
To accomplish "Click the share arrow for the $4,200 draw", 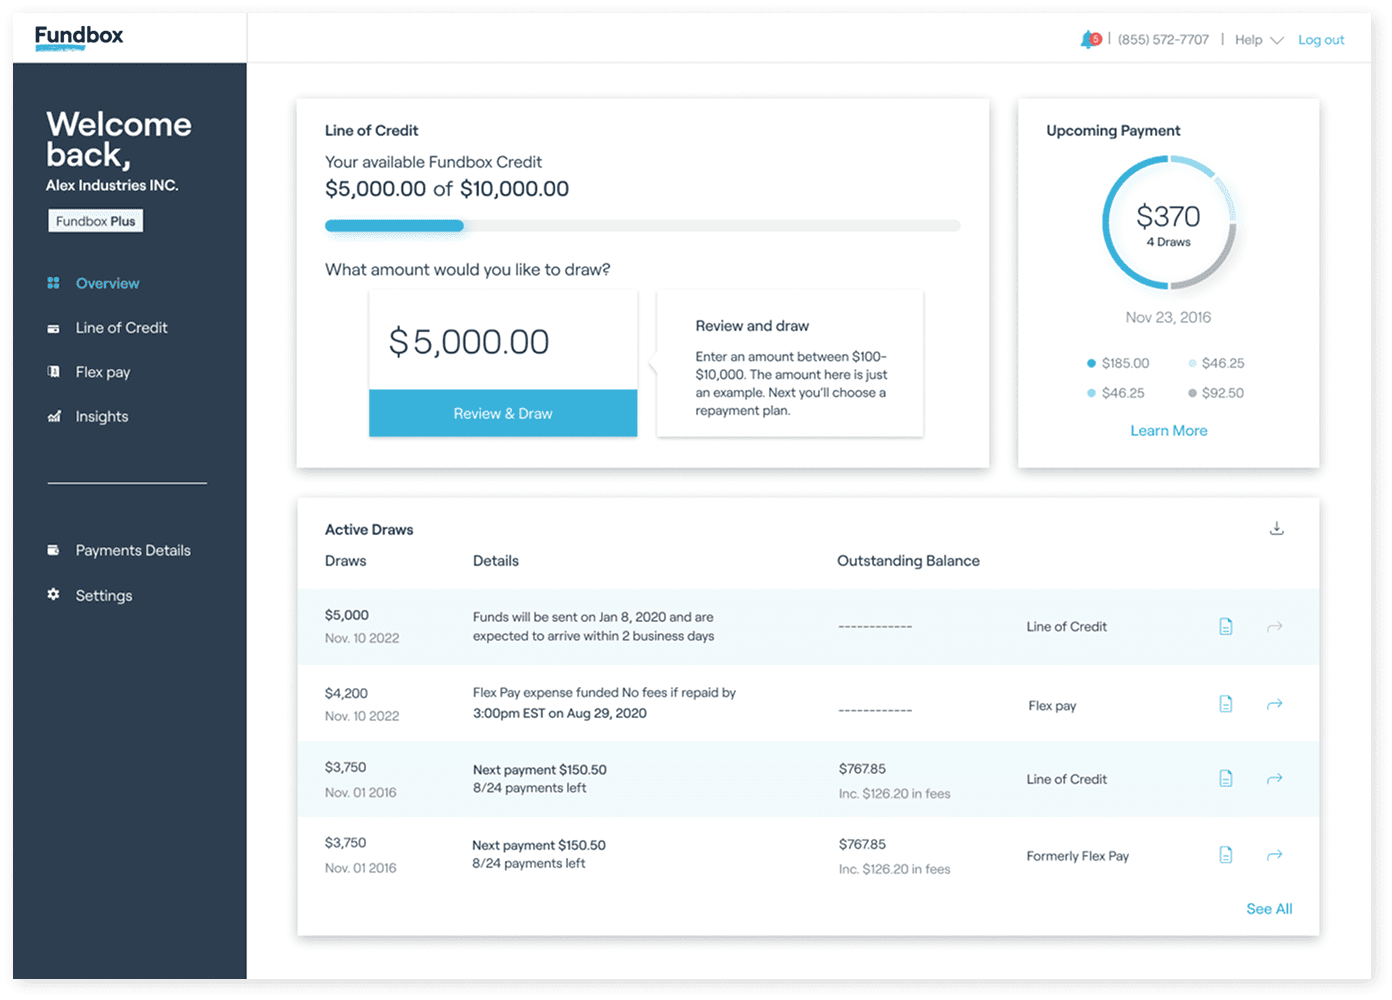I will coord(1275,704).
